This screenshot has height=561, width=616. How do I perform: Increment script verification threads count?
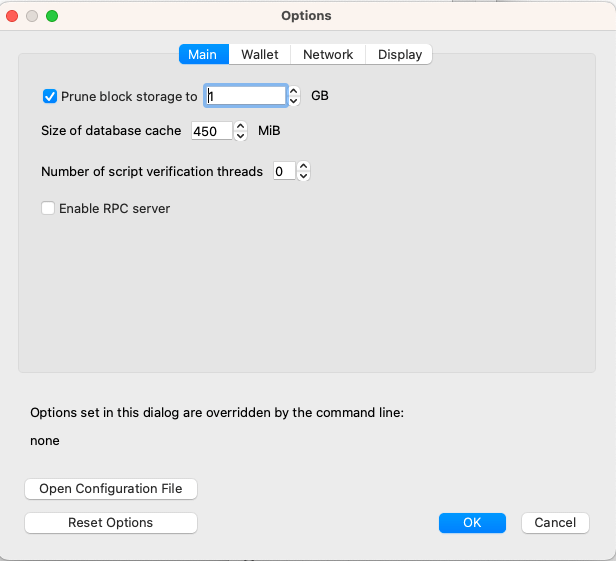point(304,166)
